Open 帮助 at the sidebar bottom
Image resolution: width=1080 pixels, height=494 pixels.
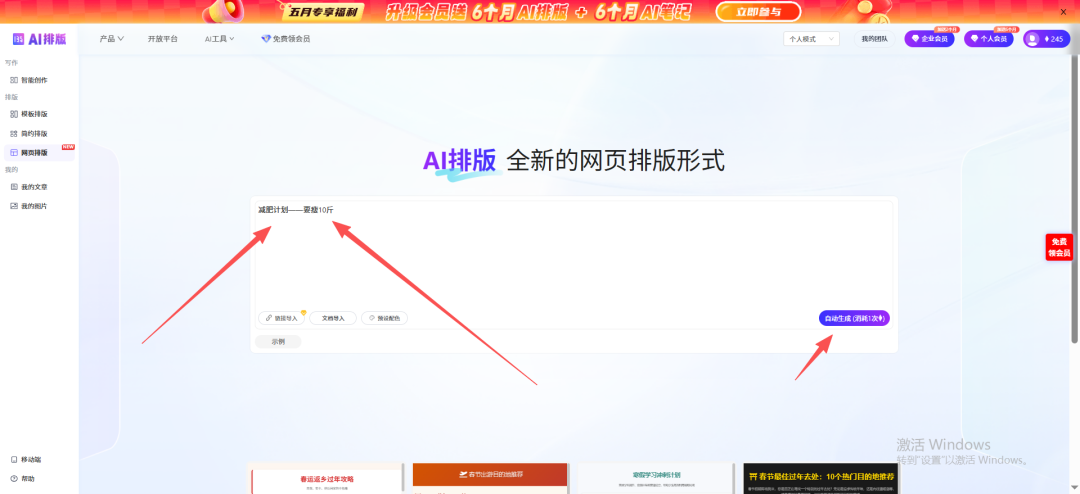(28, 479)
